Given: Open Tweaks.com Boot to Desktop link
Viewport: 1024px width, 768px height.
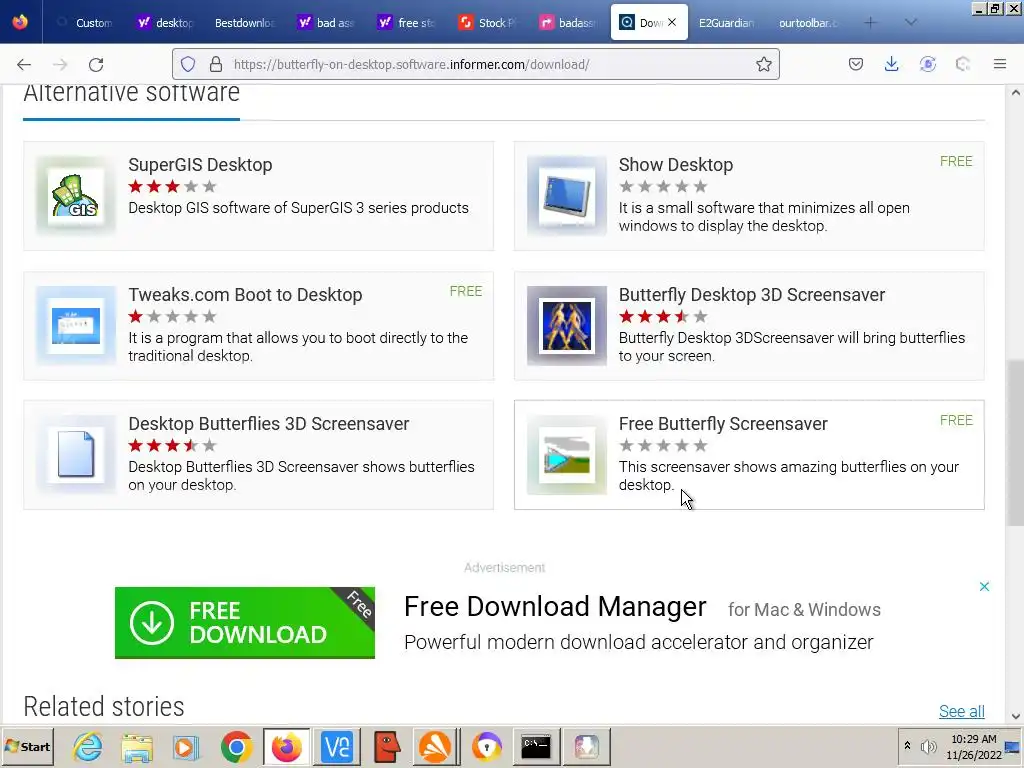Looking at the screenshot, I should tap(245, 295).
